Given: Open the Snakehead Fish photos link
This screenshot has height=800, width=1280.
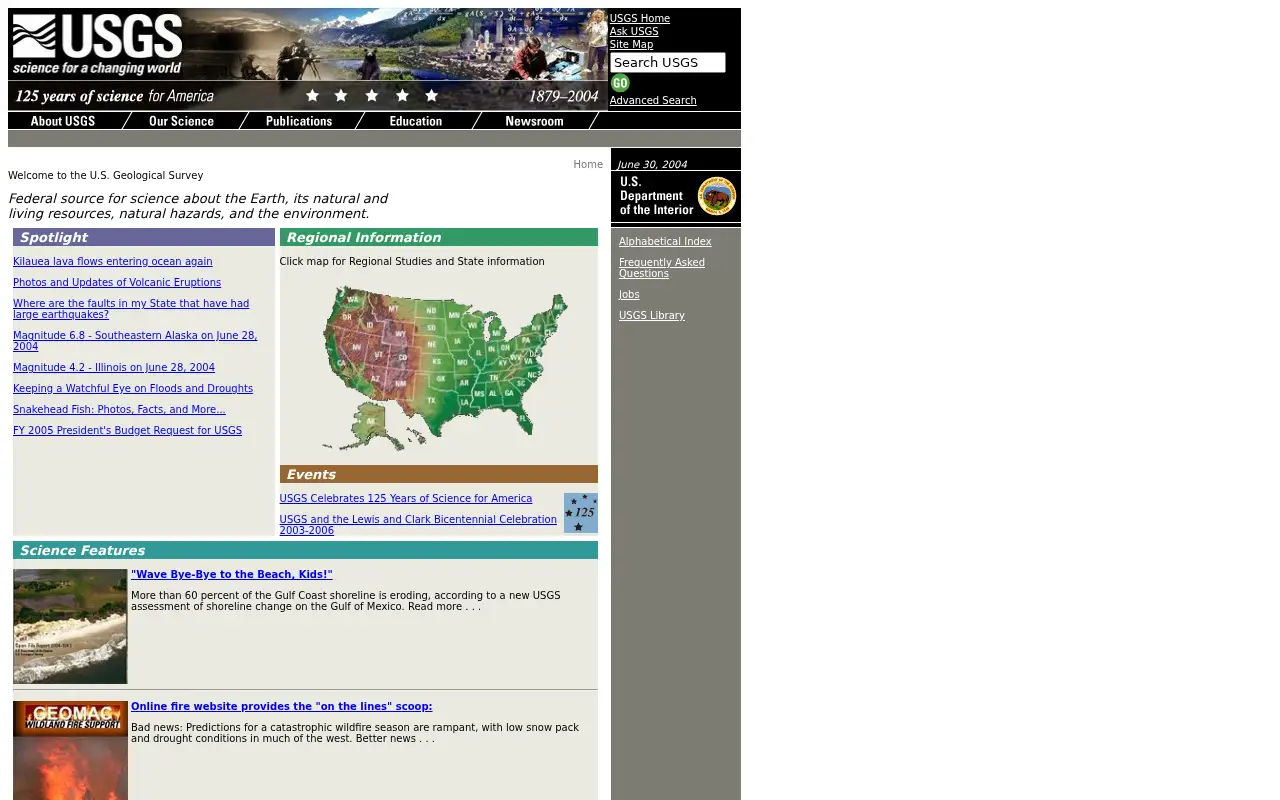Looking at the screenshot, I should click(x=119, y=409).
